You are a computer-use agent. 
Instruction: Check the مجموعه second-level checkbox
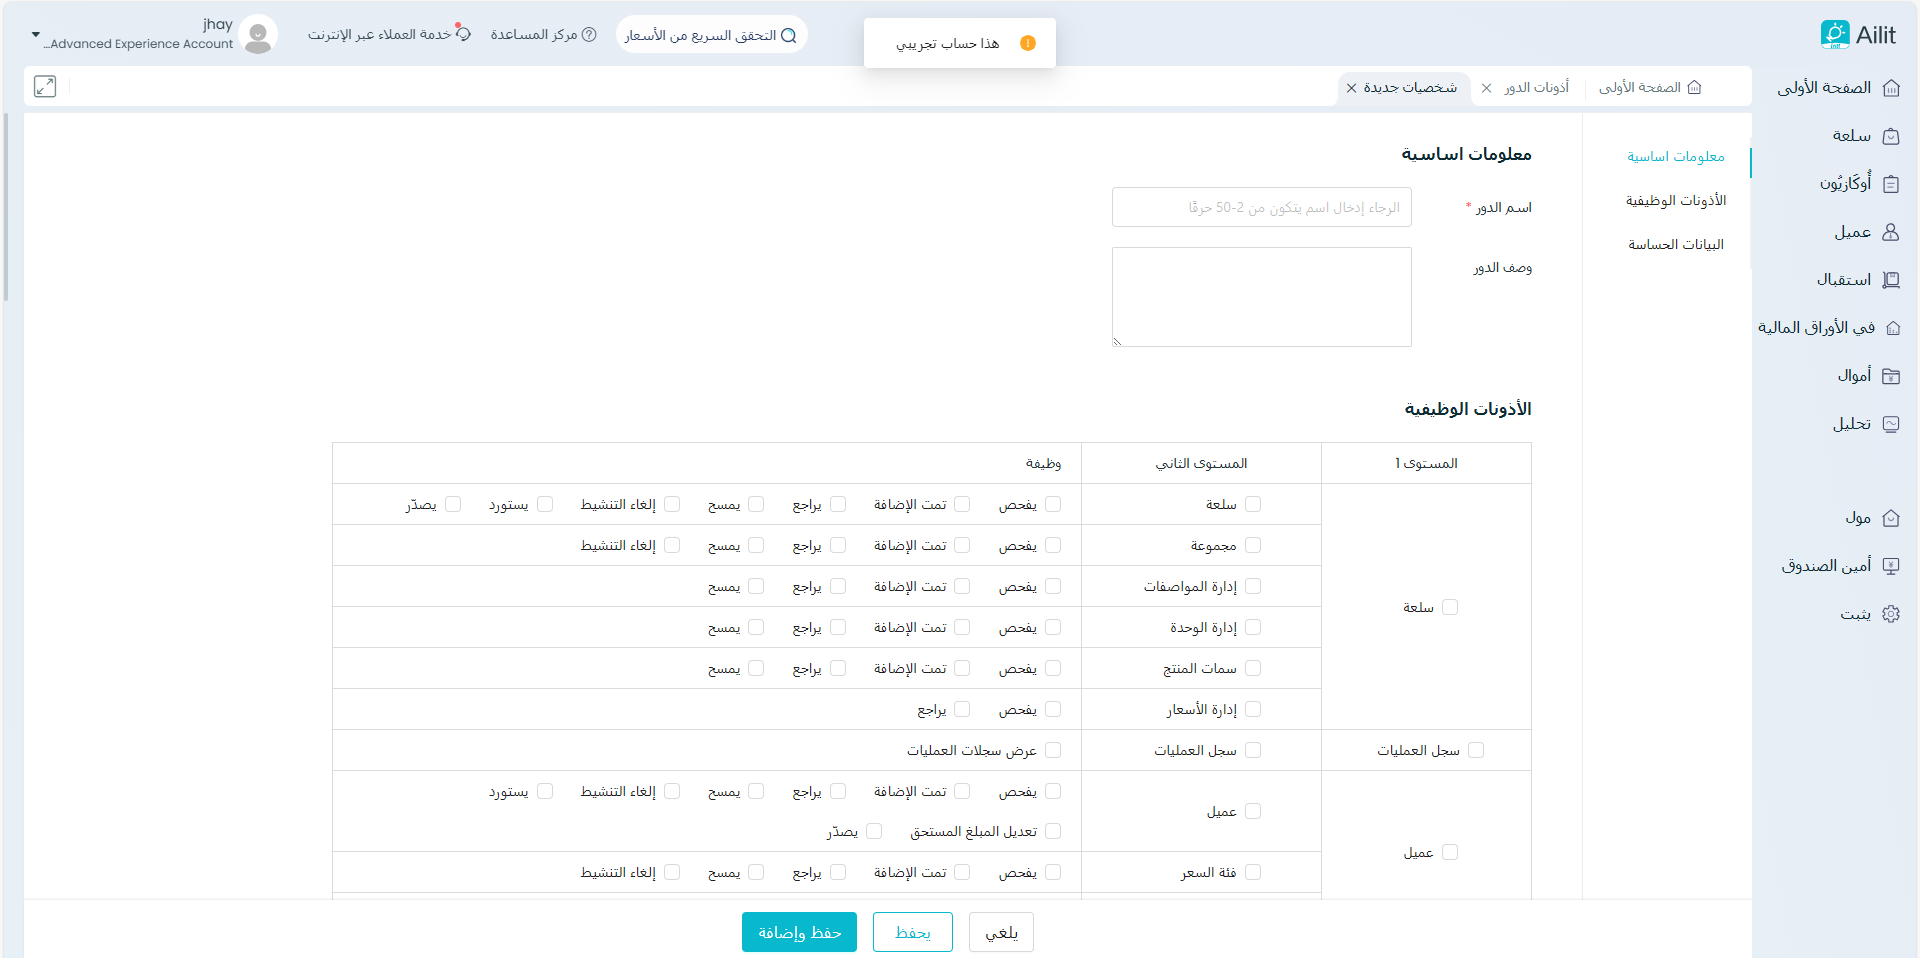click(1253, 545)
